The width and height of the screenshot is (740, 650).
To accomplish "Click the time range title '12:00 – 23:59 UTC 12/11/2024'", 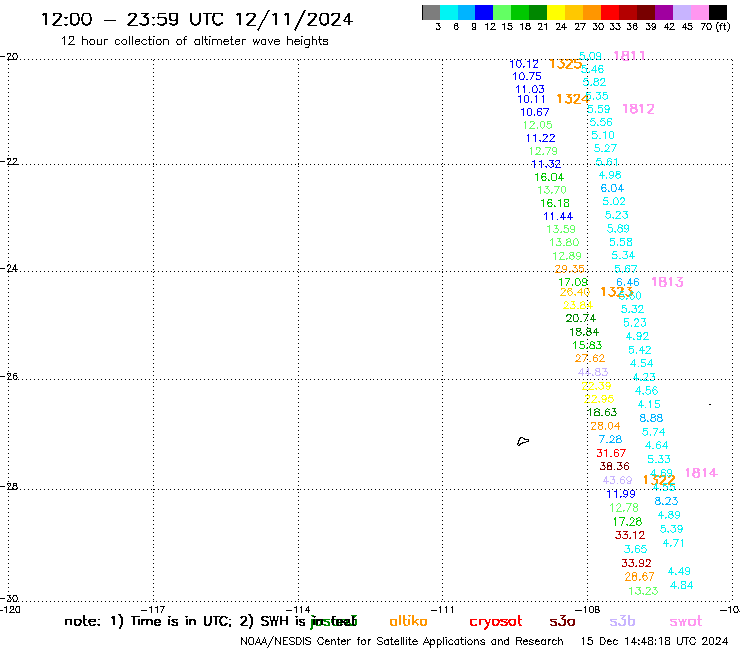I will click(197, 19).
